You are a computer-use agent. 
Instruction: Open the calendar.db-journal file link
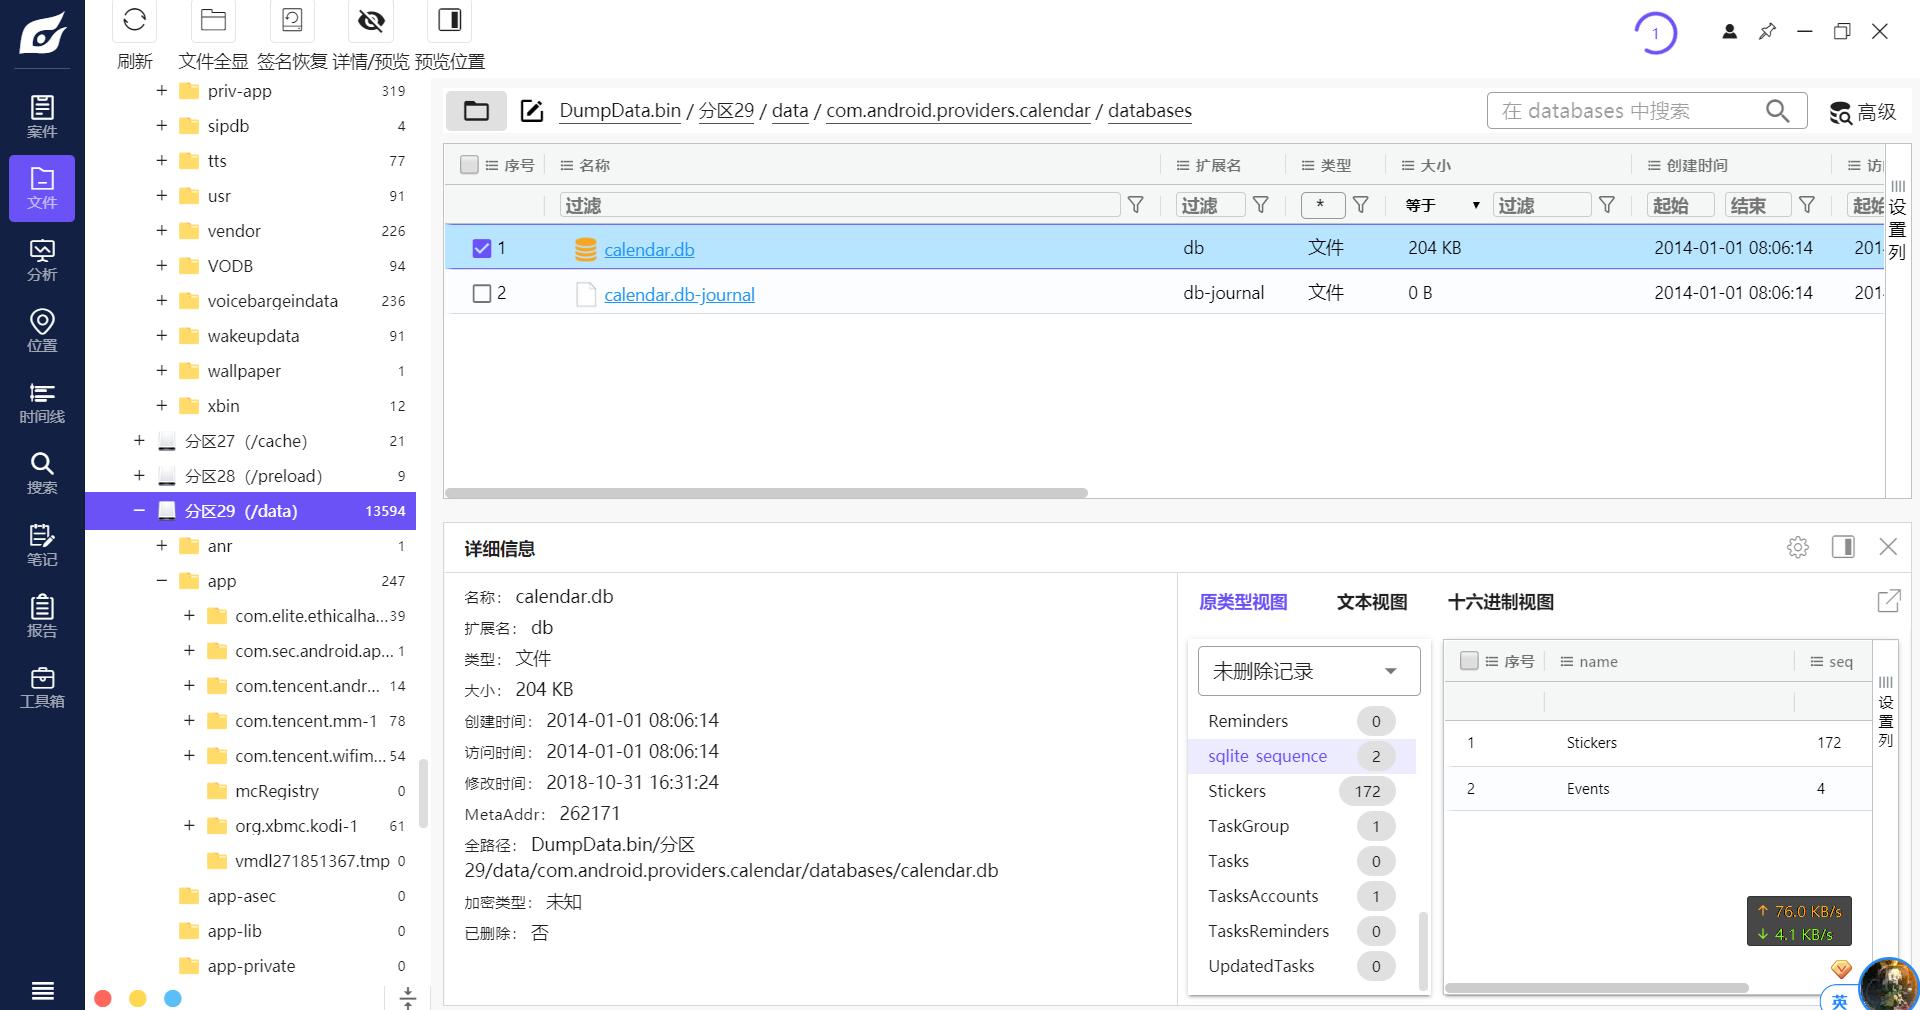pos(679,295)
